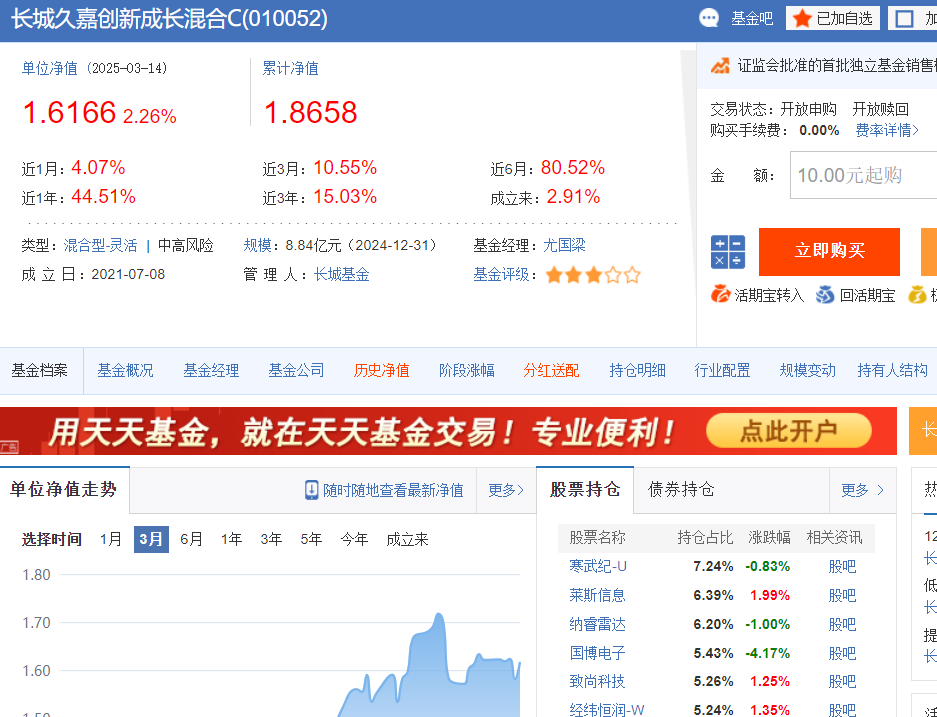Click the mobile download icon near 随时随地查看最新净值
Screen dimensions: 937x717
pos(311,490)
